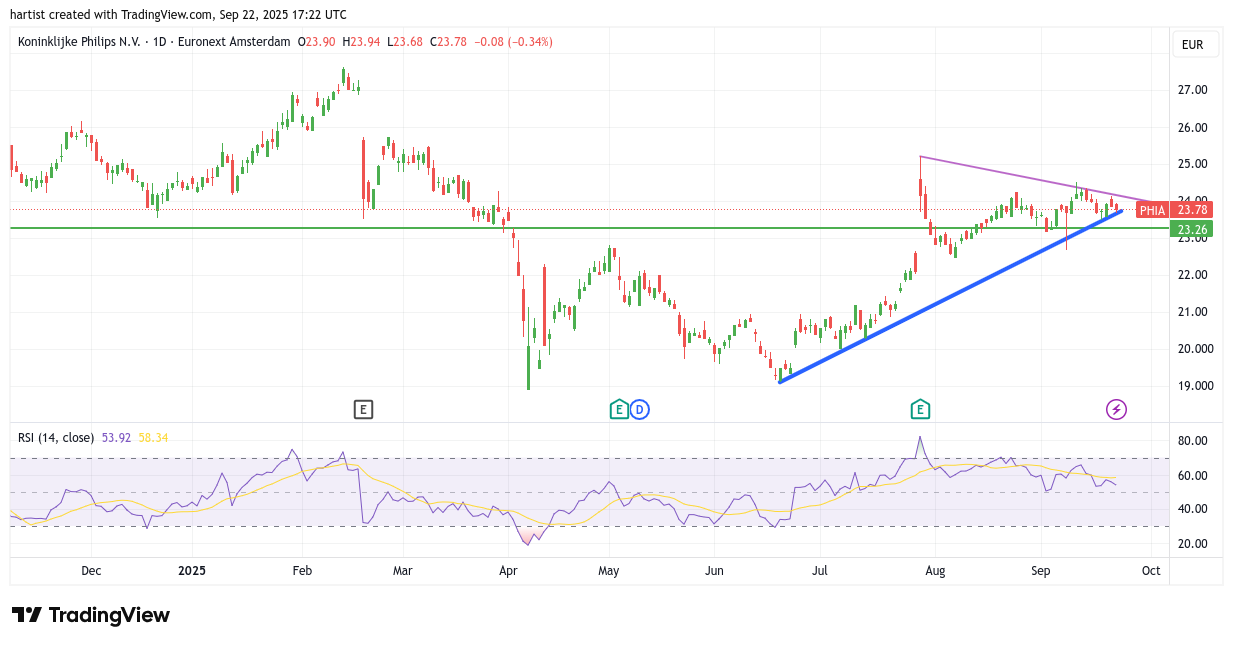Click the bold 2025 year label
The height and width of the screenshot is (645, 1233).
click(x=191, y=571)
